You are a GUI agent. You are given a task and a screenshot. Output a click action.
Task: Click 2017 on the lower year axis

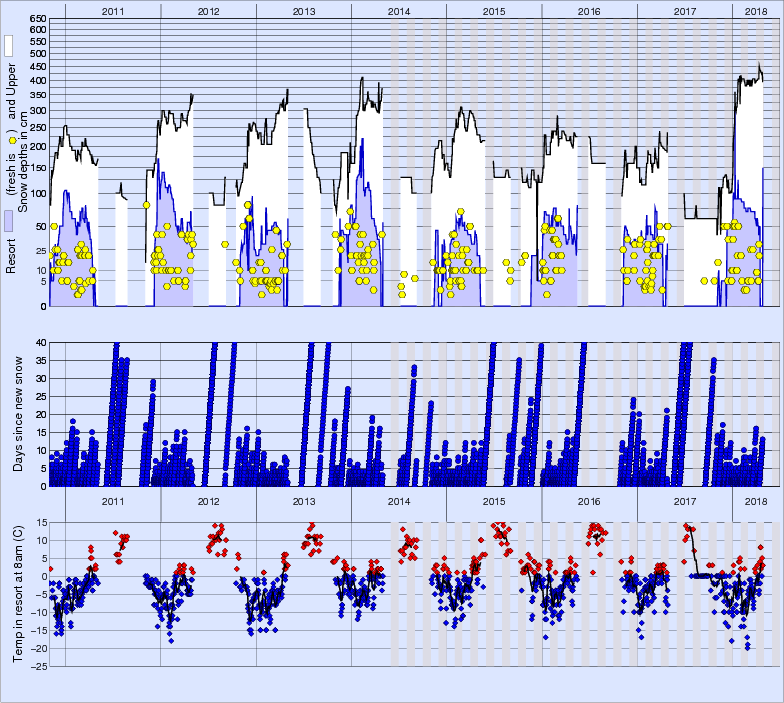click(x=685, y=500)
